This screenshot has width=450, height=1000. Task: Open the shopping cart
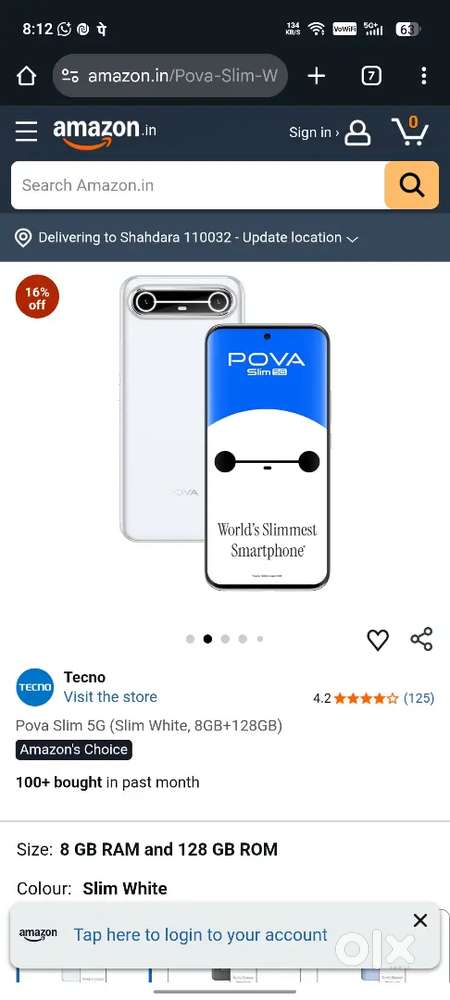tap(410, 131)
